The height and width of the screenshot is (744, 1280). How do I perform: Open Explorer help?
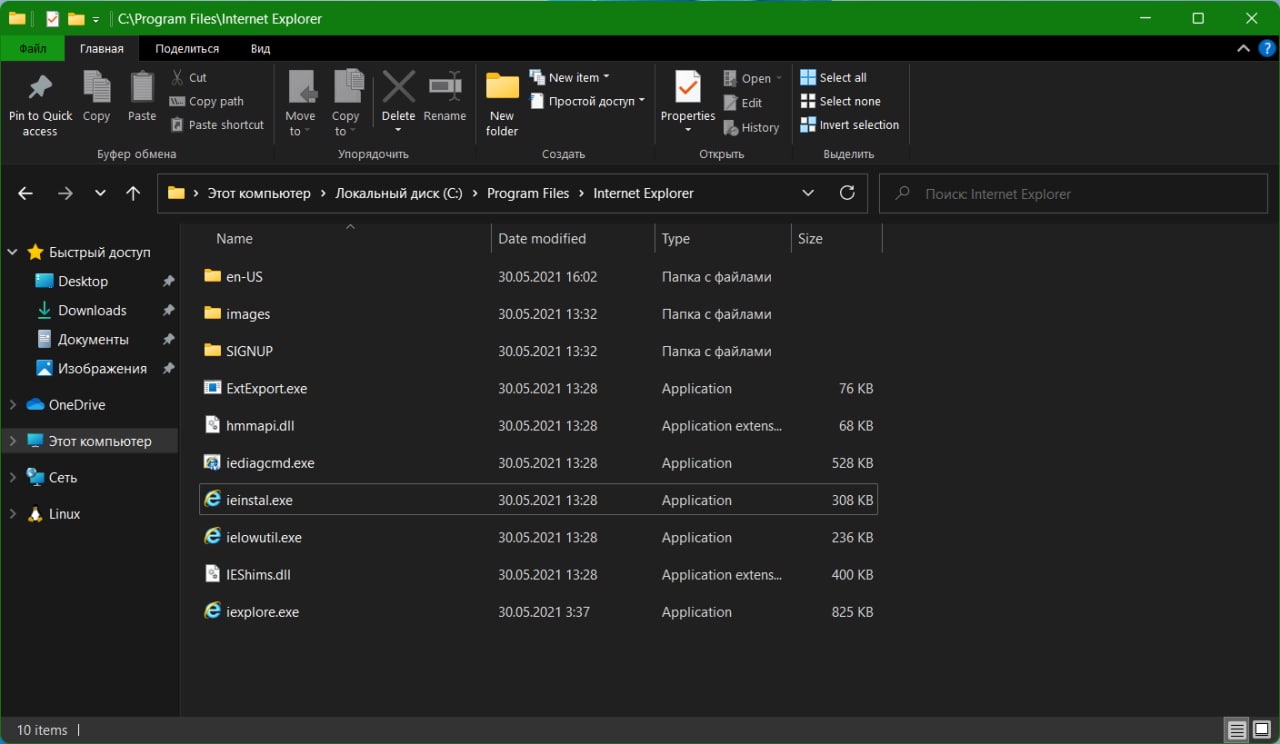coord(1265,48)
